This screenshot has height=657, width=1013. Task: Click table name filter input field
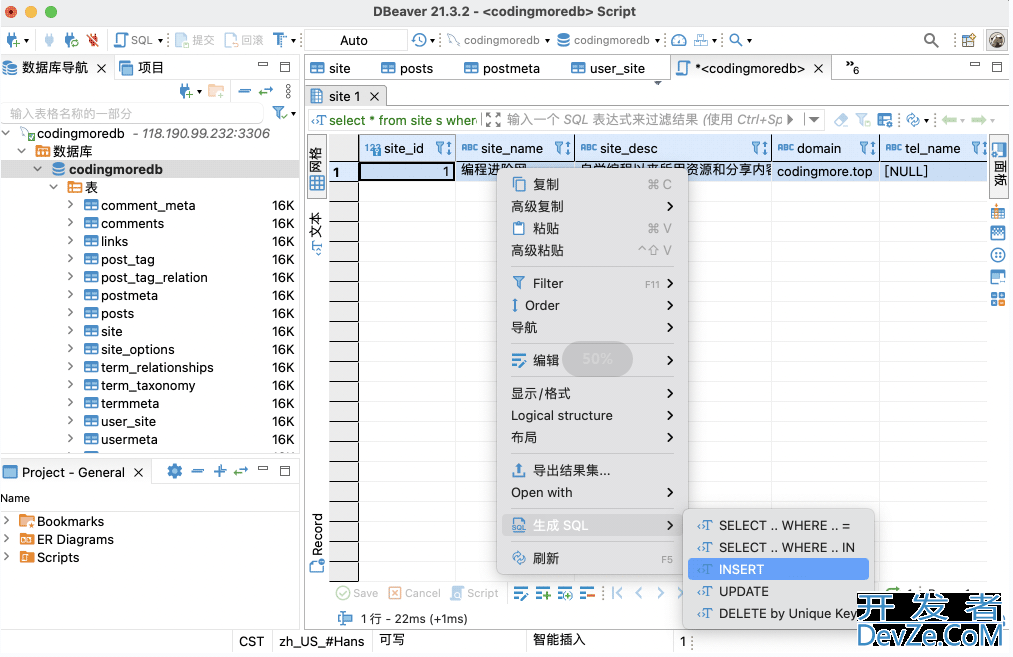coord(132,113)
